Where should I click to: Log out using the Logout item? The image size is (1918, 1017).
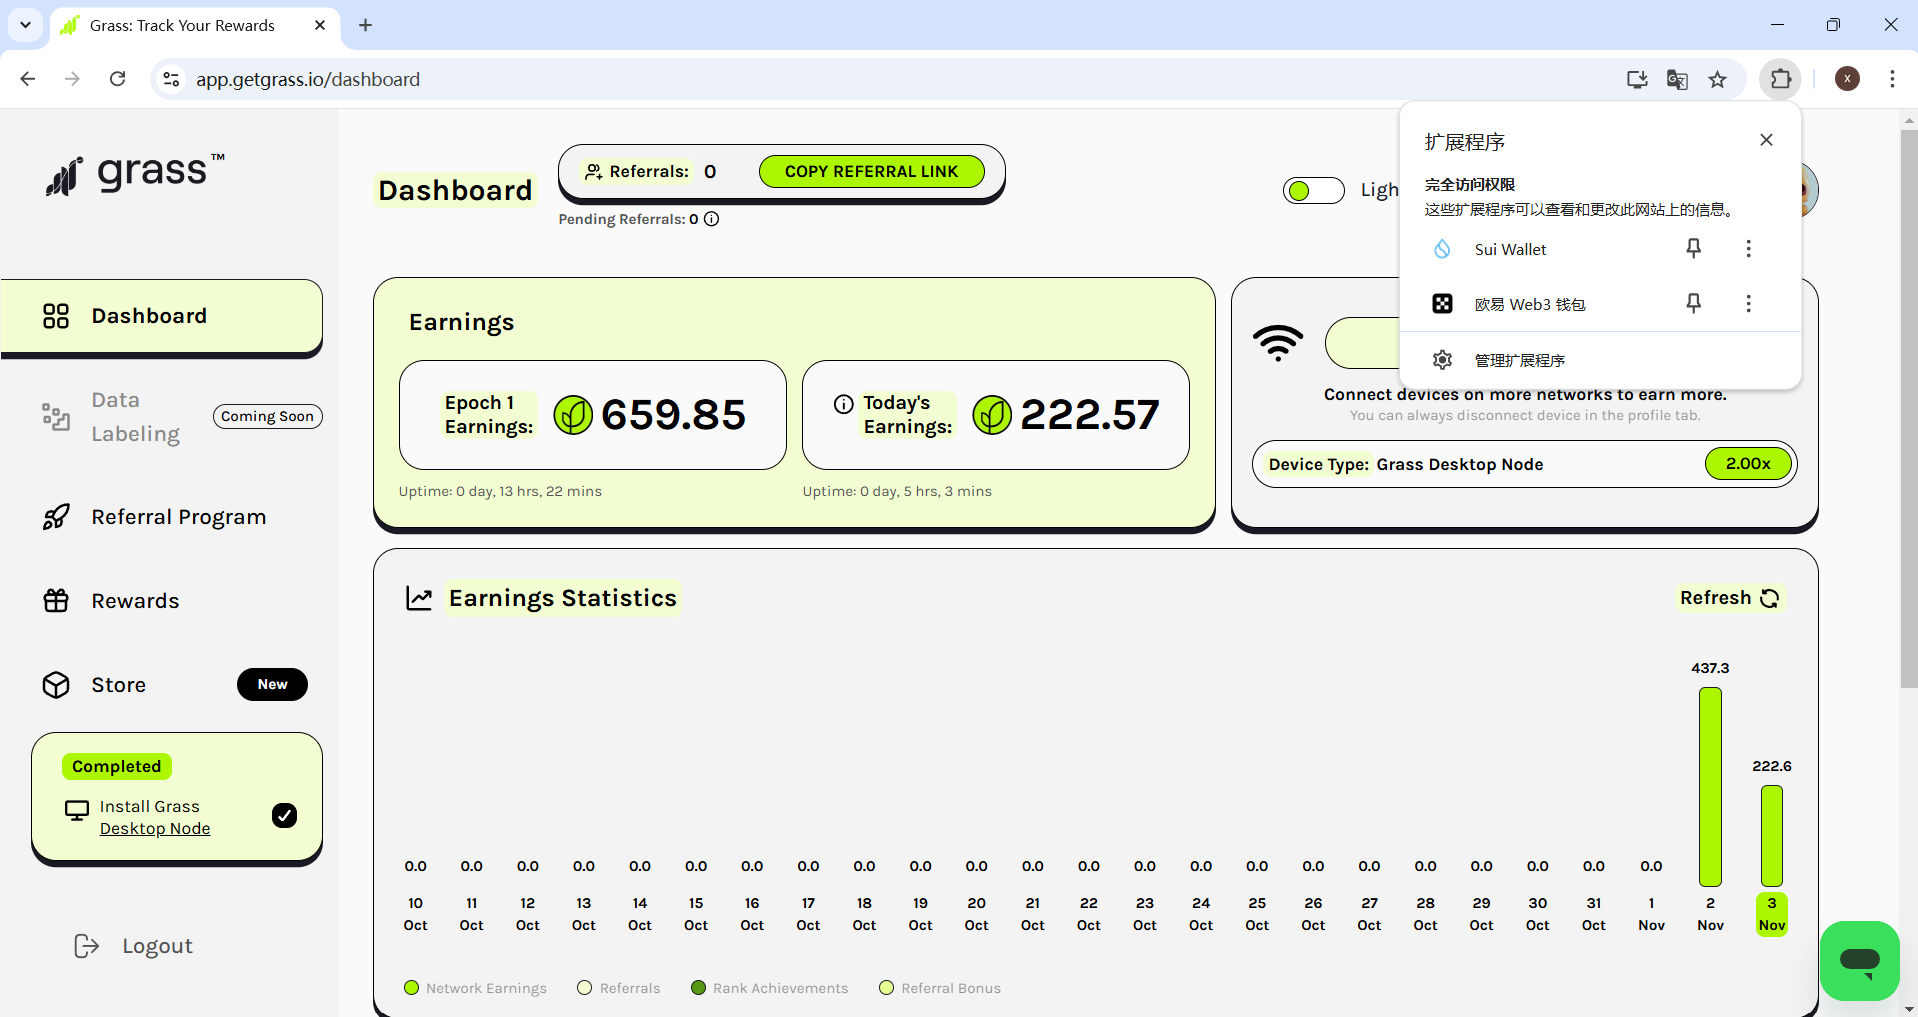tap(134, 946)
